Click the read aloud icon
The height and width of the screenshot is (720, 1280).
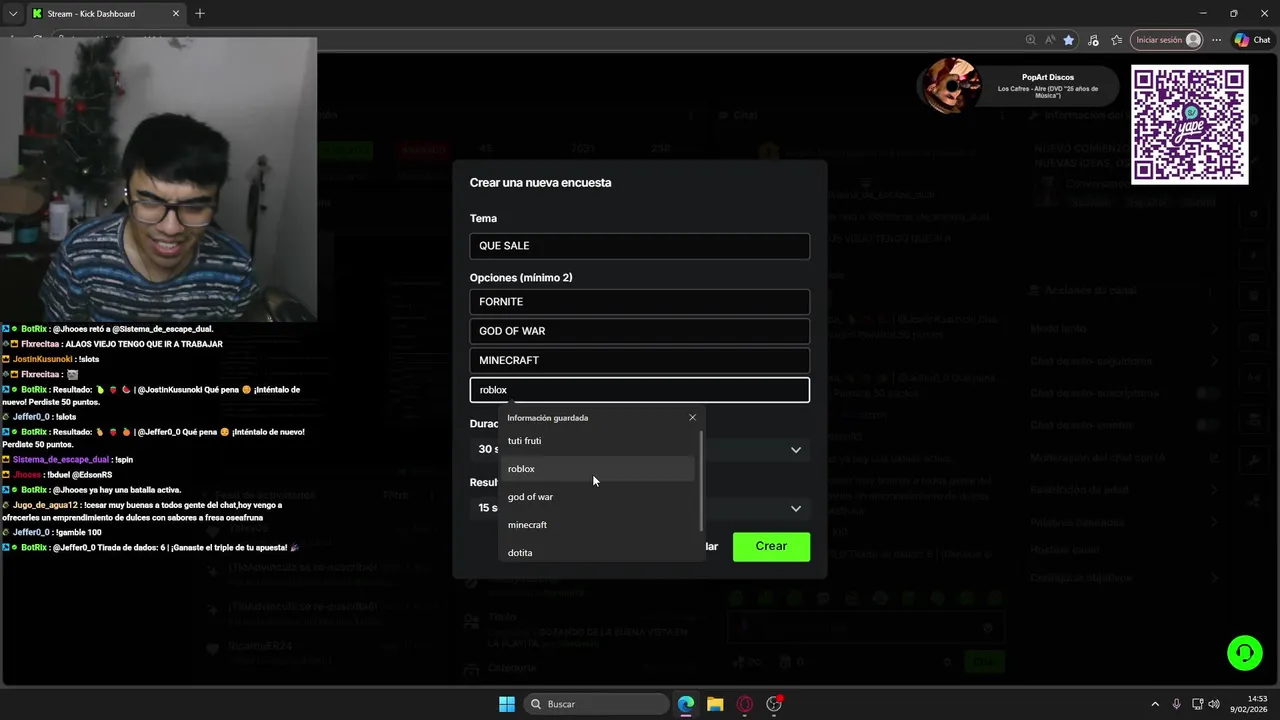(1050, 40)
